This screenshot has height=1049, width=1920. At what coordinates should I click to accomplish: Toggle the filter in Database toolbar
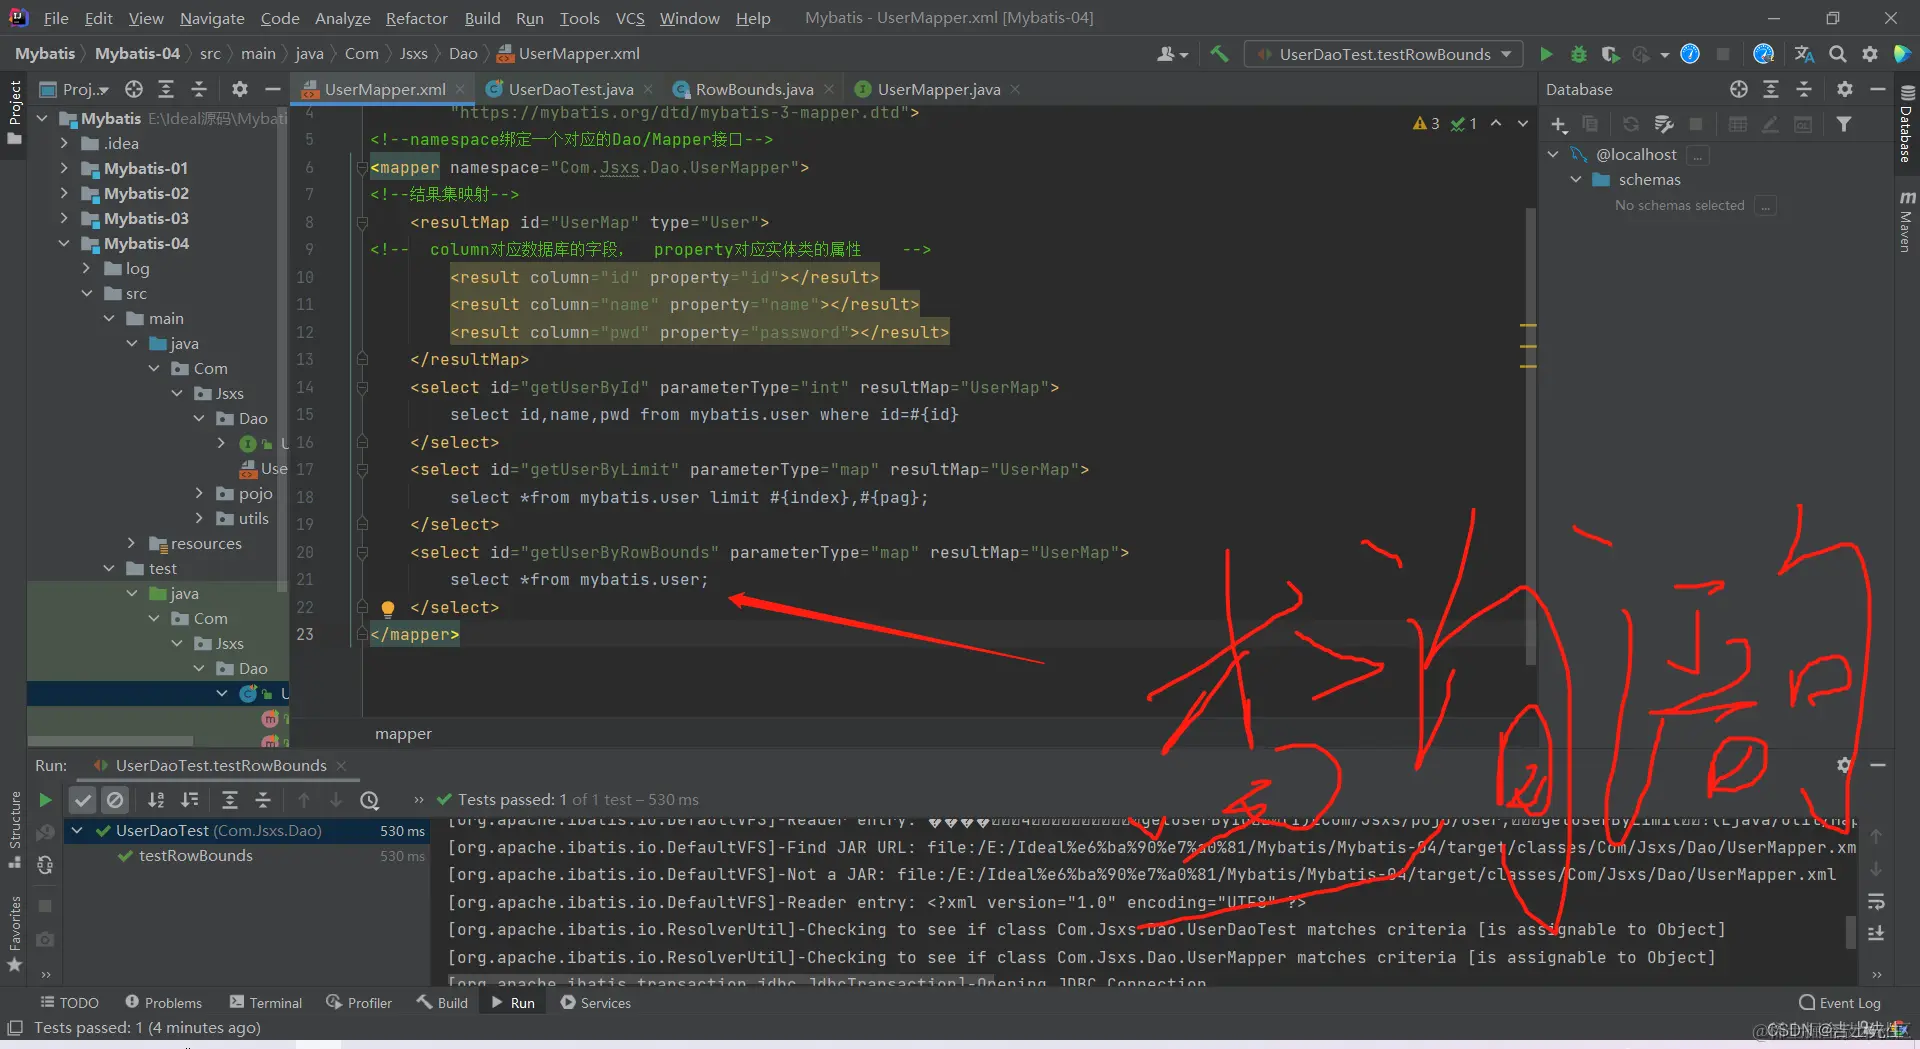point(1844,124)
